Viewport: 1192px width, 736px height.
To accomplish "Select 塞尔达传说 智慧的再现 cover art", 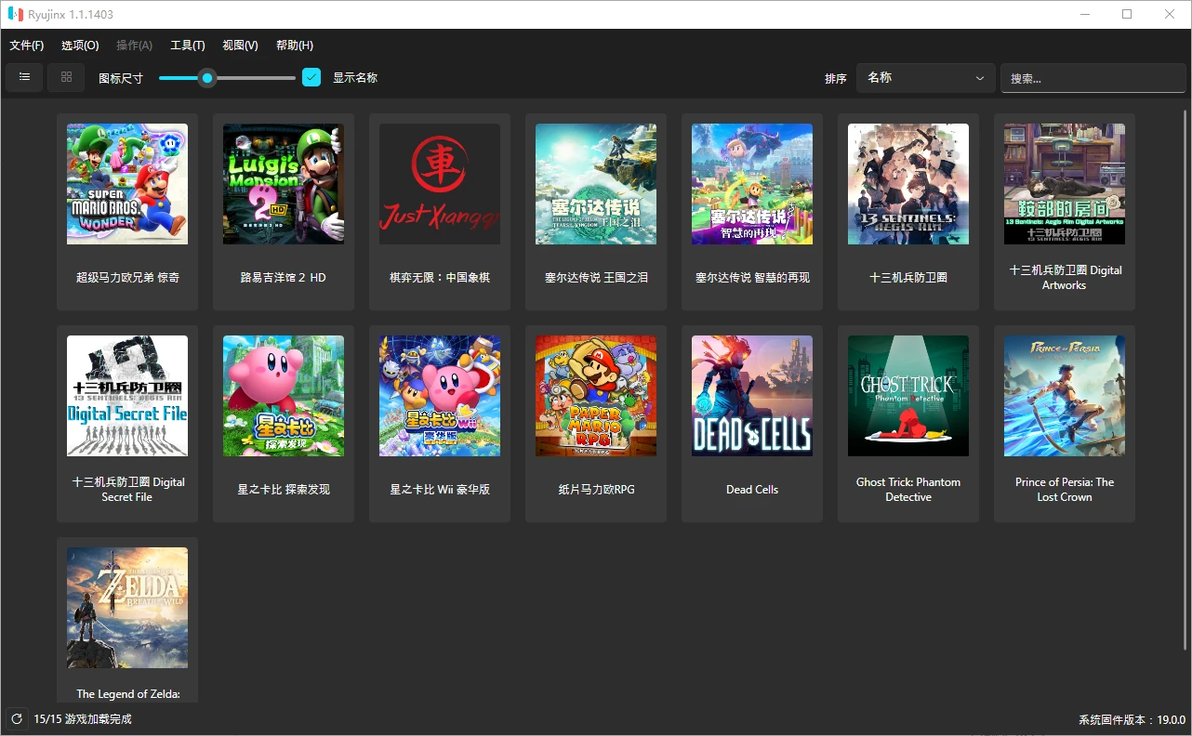I will pyautogui.click(x=752, y=184).
